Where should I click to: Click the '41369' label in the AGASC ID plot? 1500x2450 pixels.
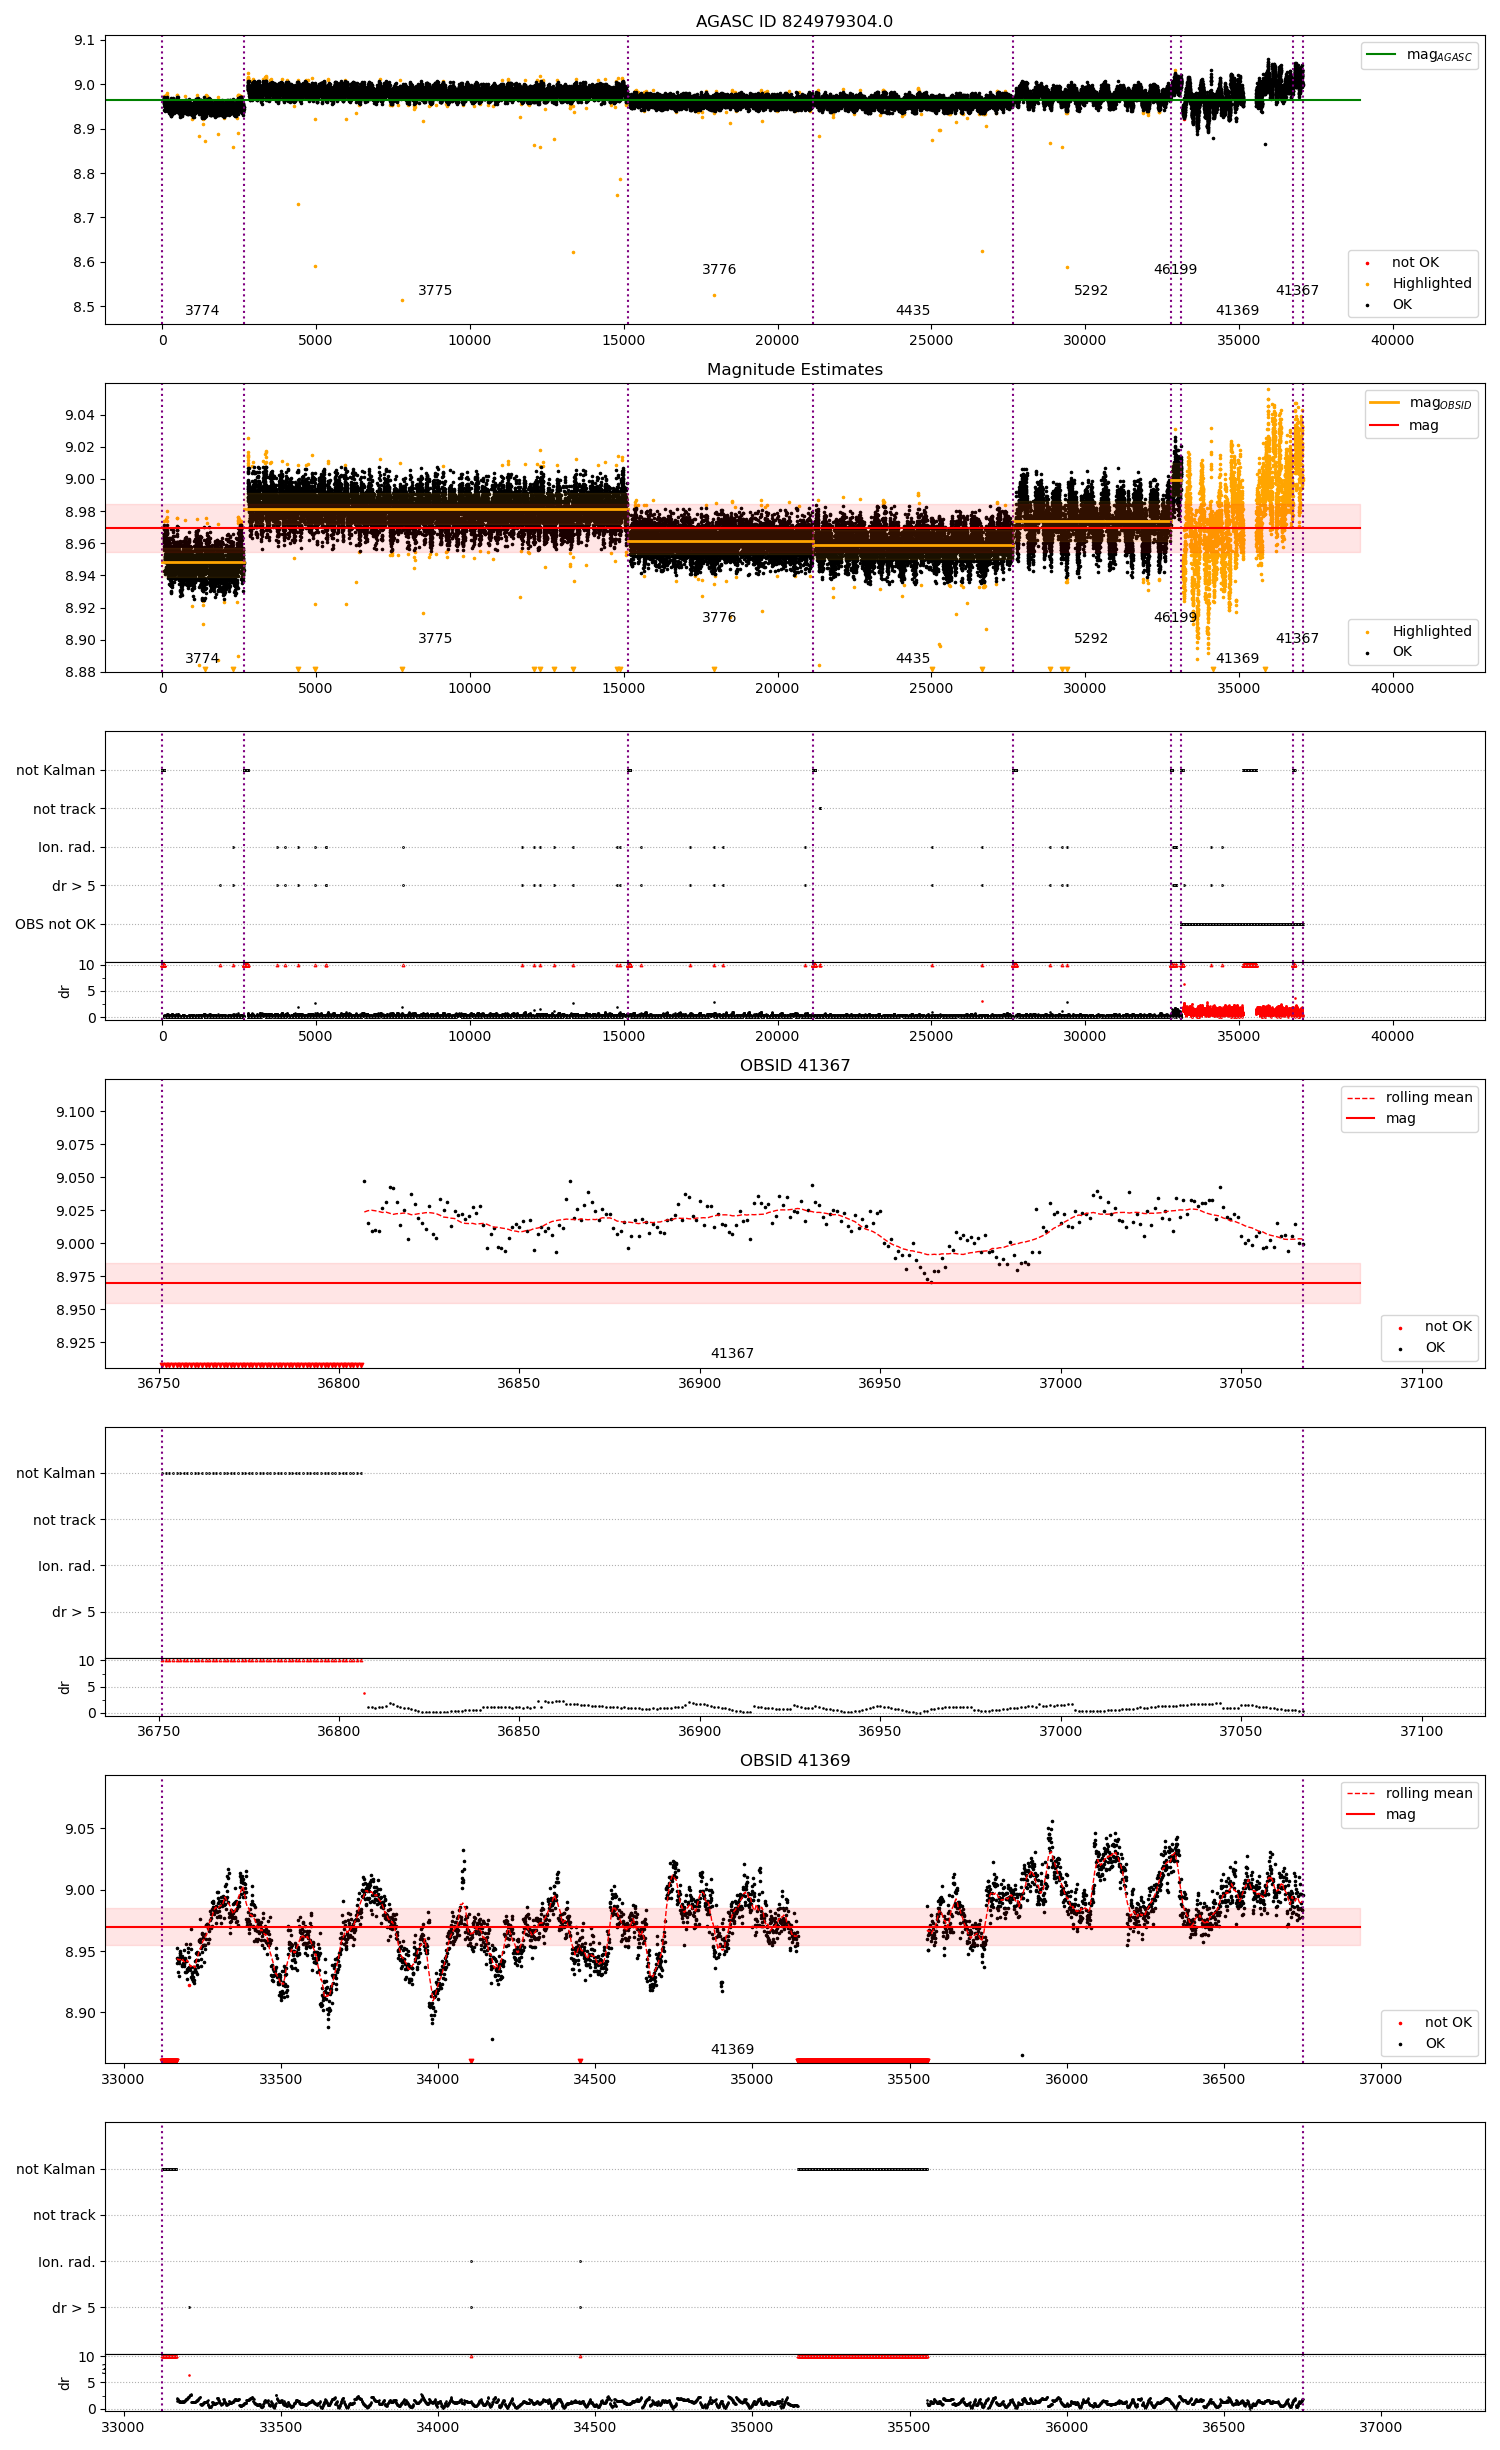[x=1237, y=310]
